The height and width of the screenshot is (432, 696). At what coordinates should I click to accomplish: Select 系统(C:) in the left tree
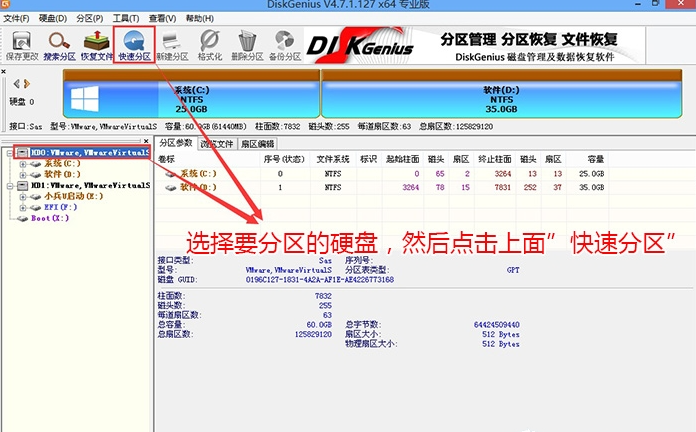[62, 163]
